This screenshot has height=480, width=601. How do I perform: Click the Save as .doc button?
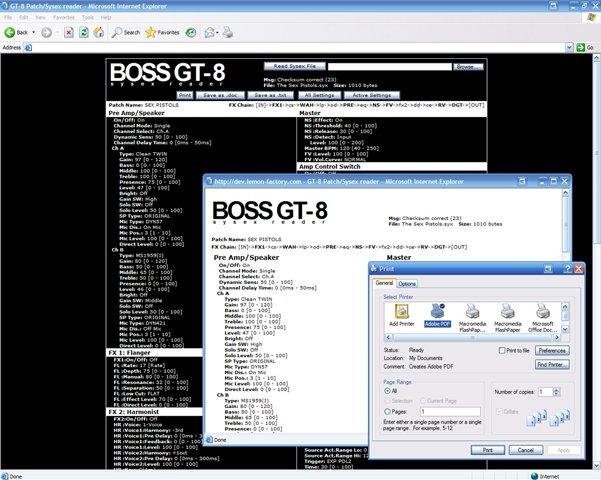(x=220, y=95)
